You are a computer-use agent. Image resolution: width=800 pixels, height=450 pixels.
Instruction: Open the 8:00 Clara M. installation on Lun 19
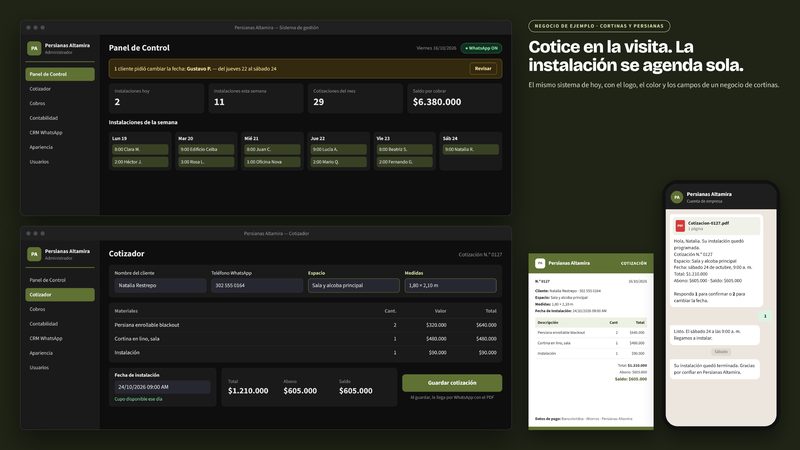coord(140,149)
